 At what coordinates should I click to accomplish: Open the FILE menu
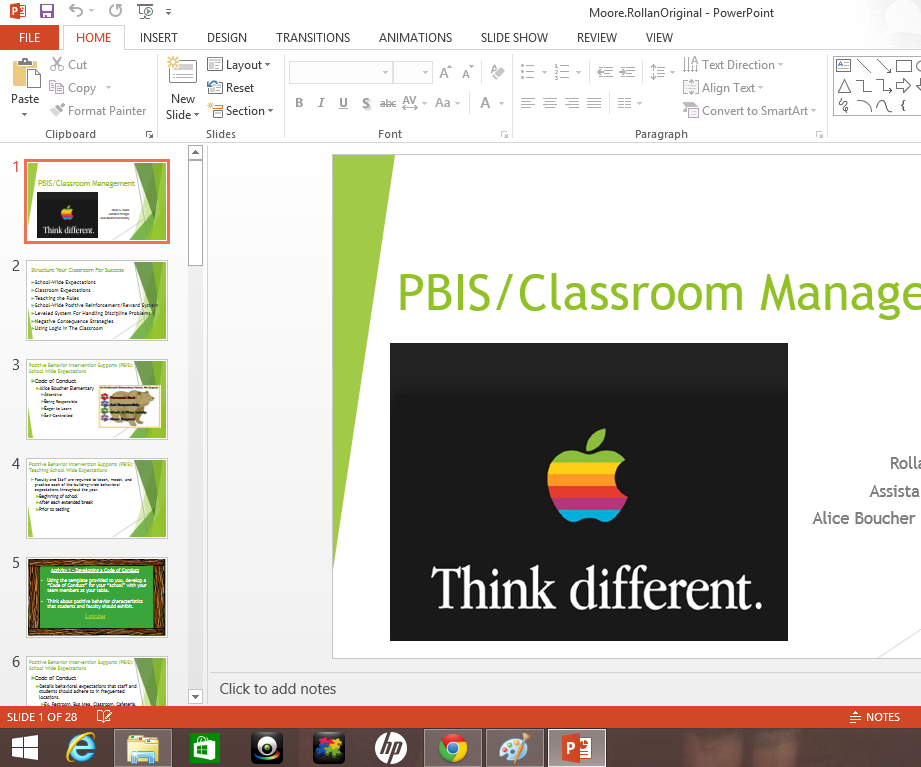[30, 37]
